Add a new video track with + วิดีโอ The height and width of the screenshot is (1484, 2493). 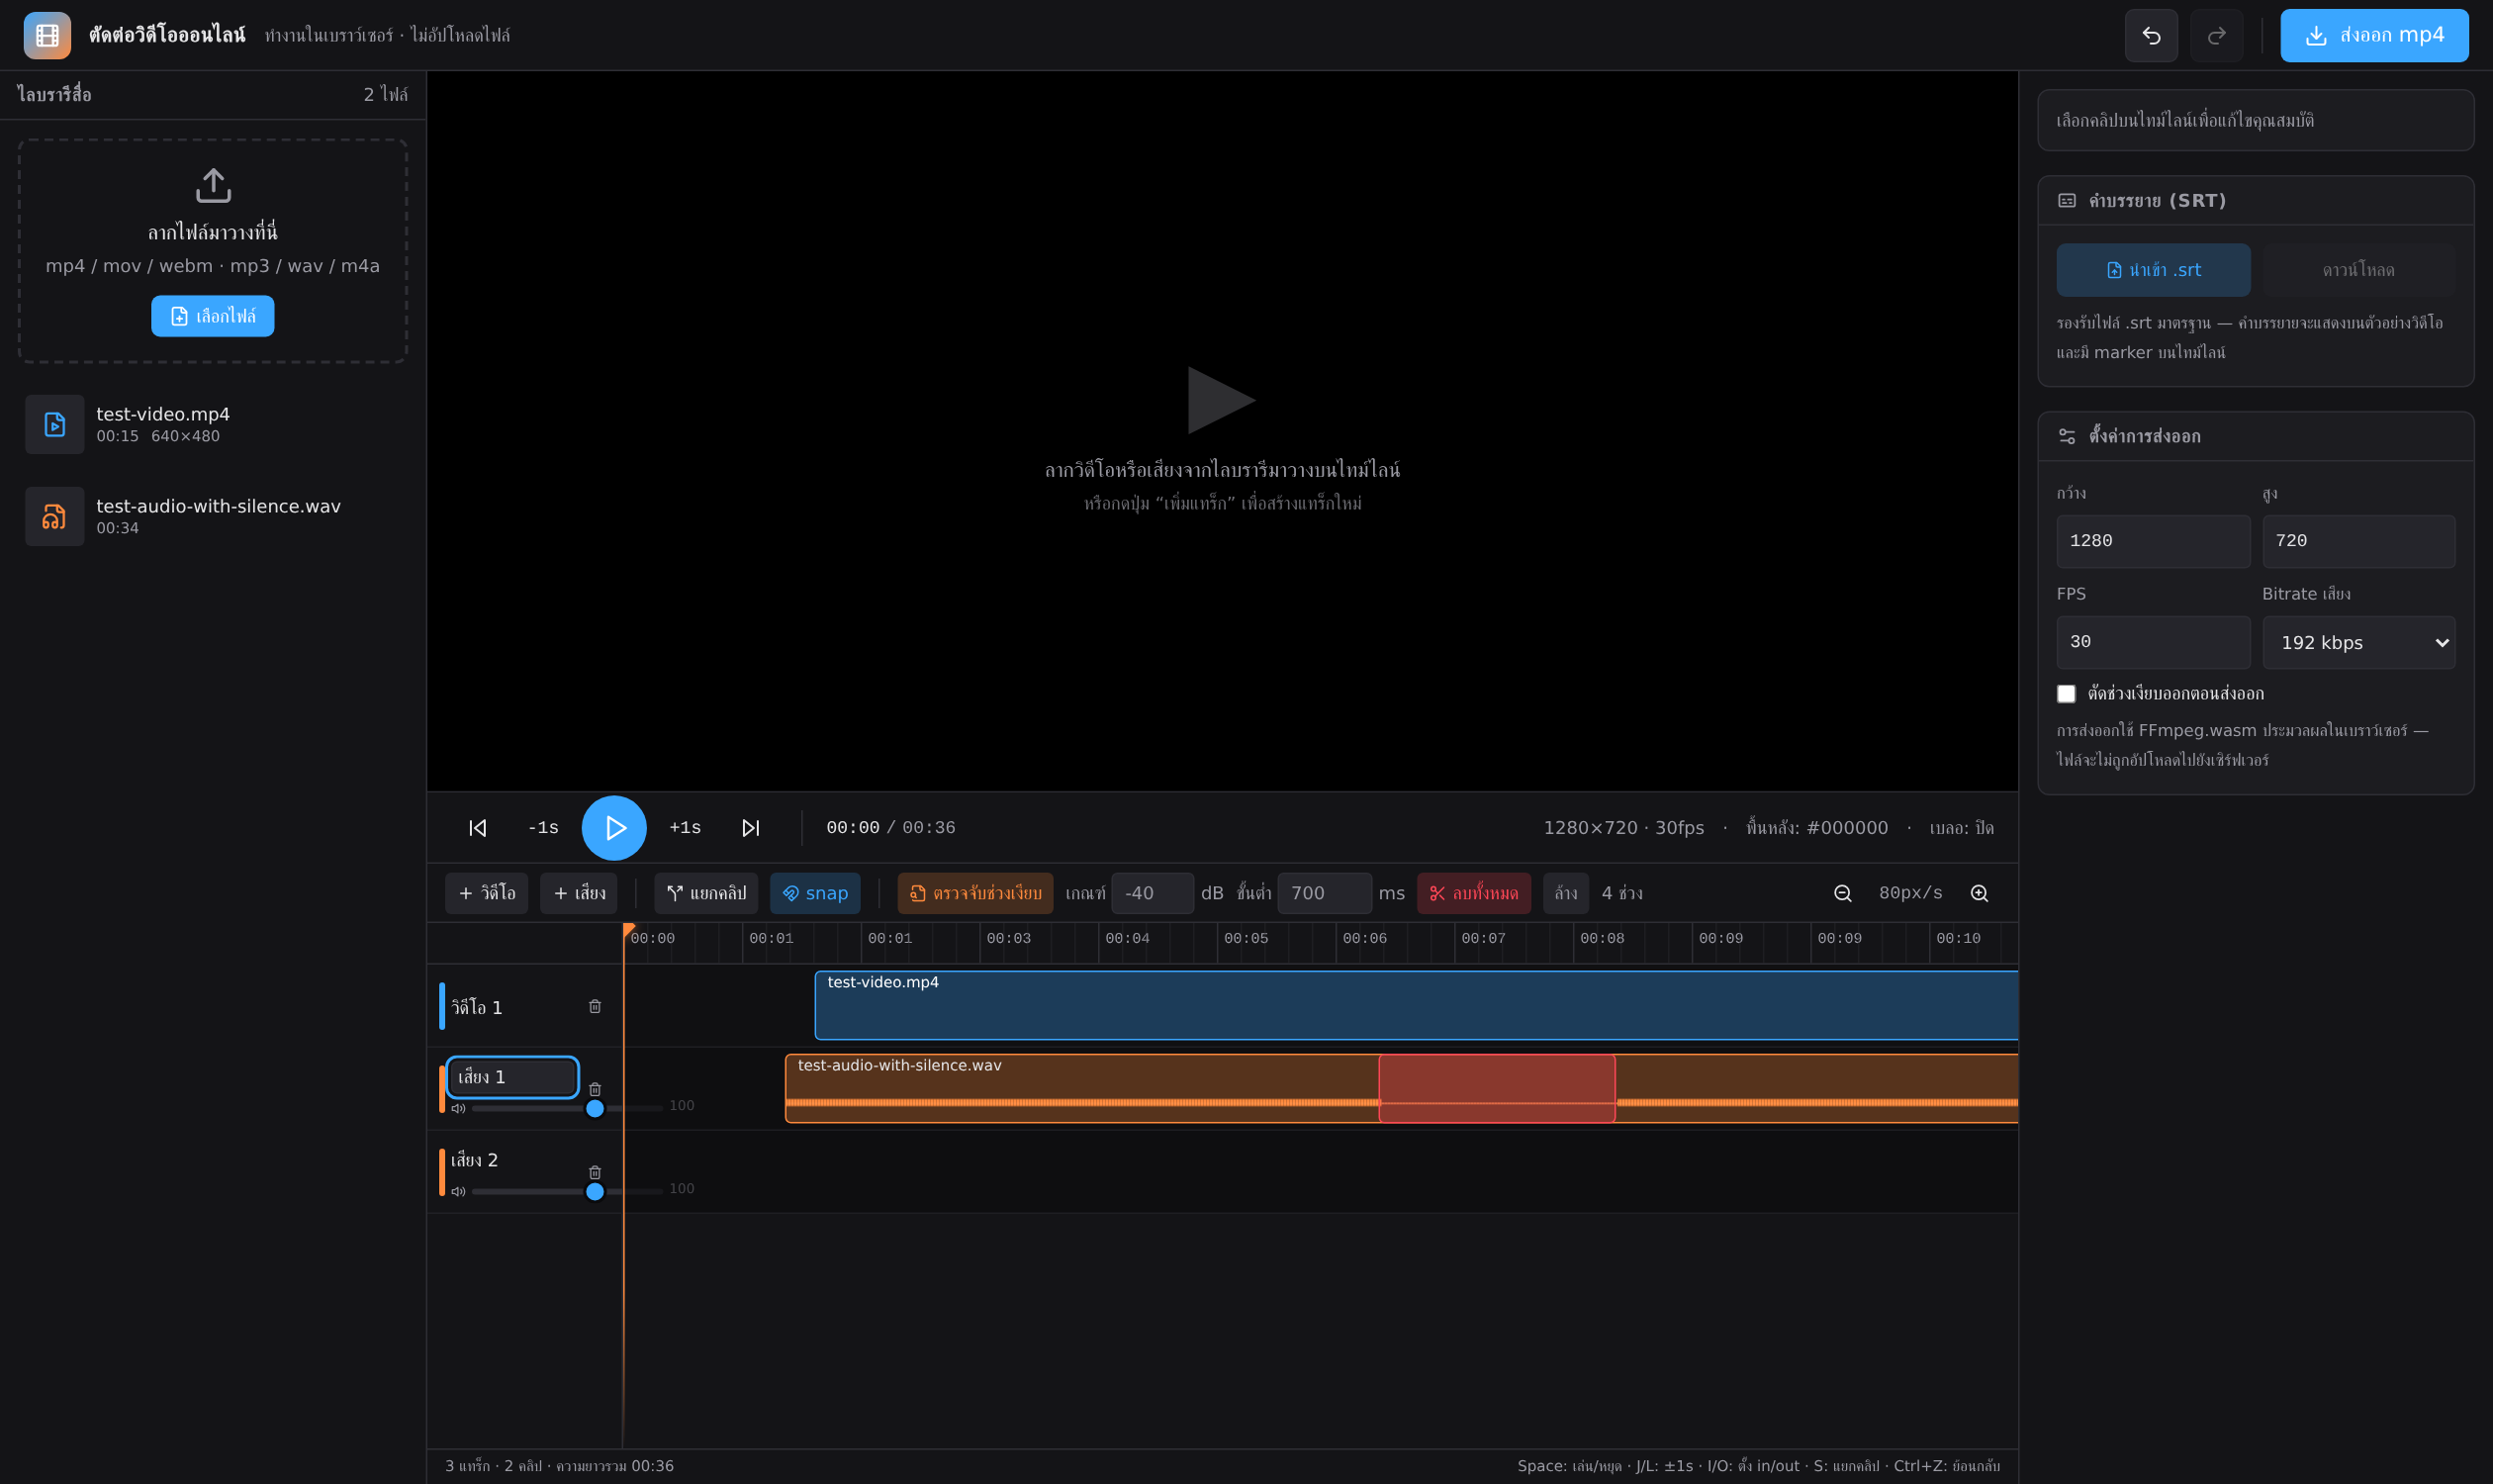coord(486,893)
